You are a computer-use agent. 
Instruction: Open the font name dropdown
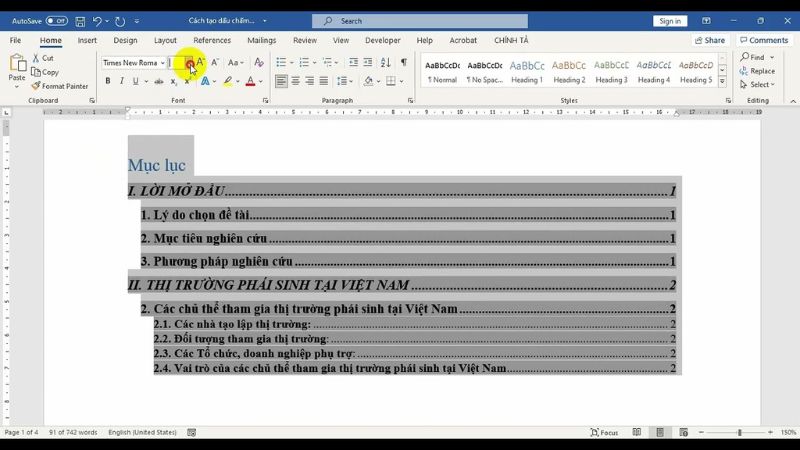(163, 63)
